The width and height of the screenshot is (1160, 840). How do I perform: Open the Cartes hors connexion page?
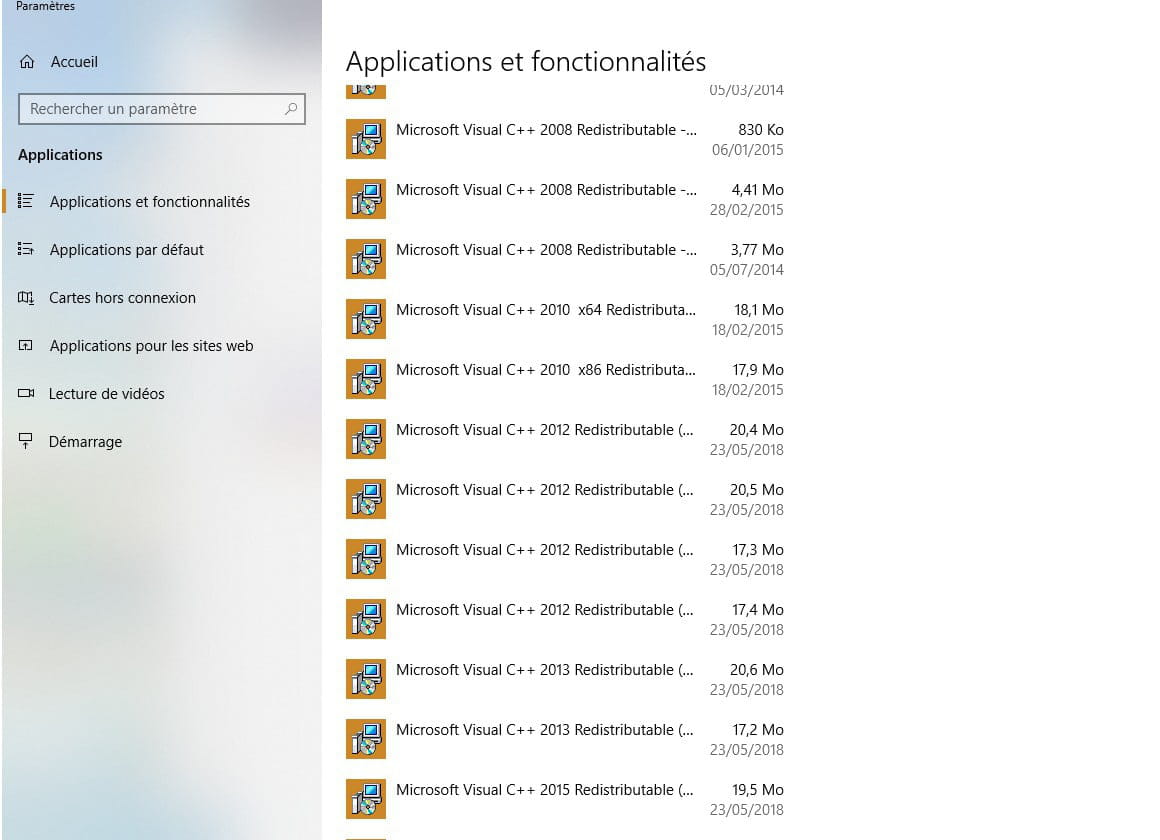122,298
